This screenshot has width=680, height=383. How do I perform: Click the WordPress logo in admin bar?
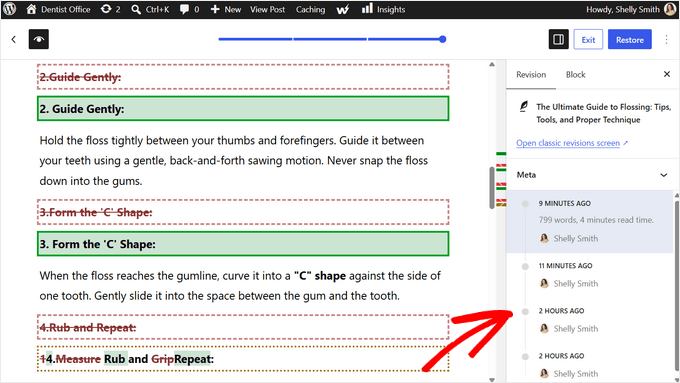(x=10, y=9)
